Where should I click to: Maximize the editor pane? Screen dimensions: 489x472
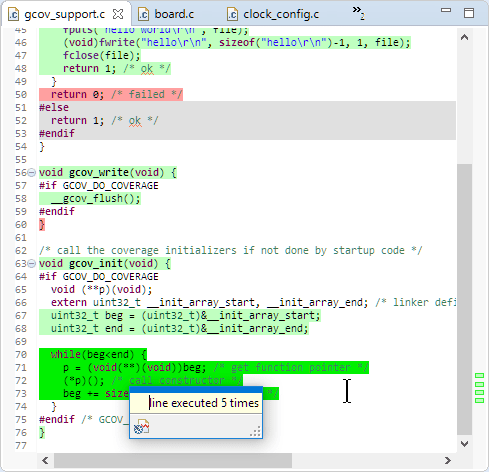469,13
